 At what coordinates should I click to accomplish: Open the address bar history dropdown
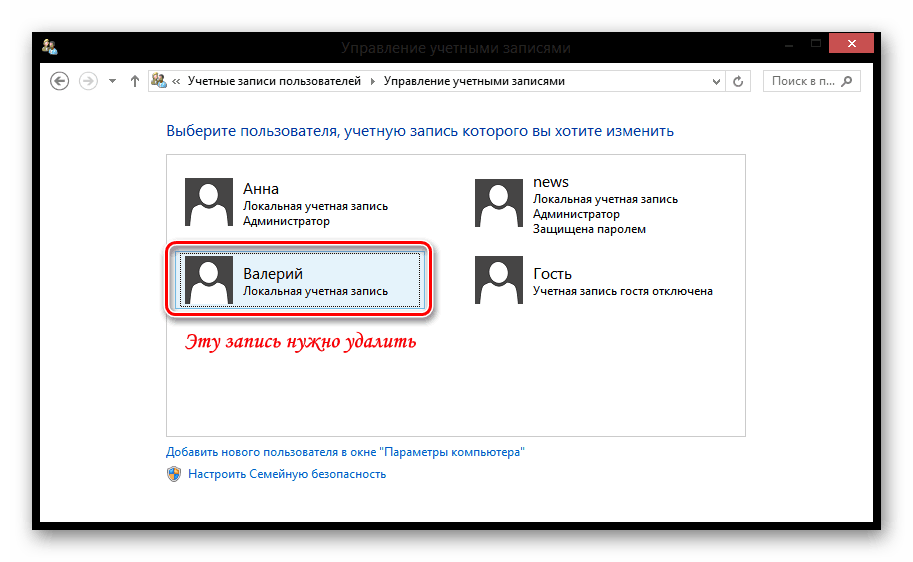(x=716, y=82)
